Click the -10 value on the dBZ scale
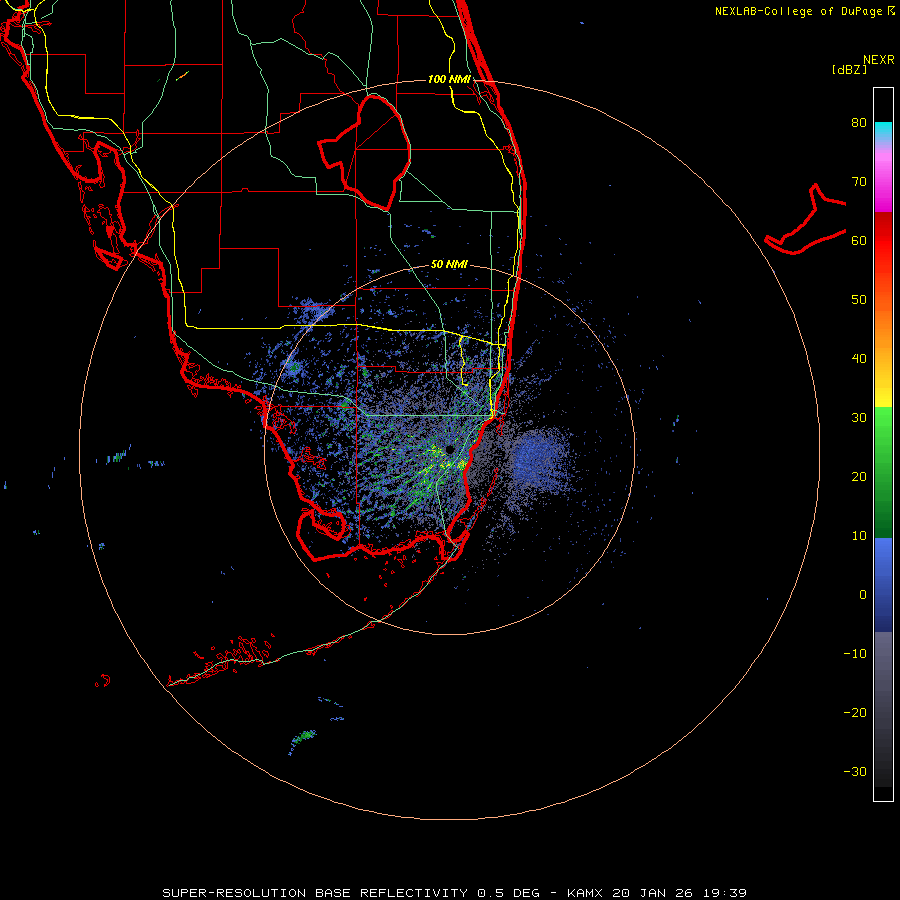This screenshot has height=900, width=900. [x=855, y=654]
